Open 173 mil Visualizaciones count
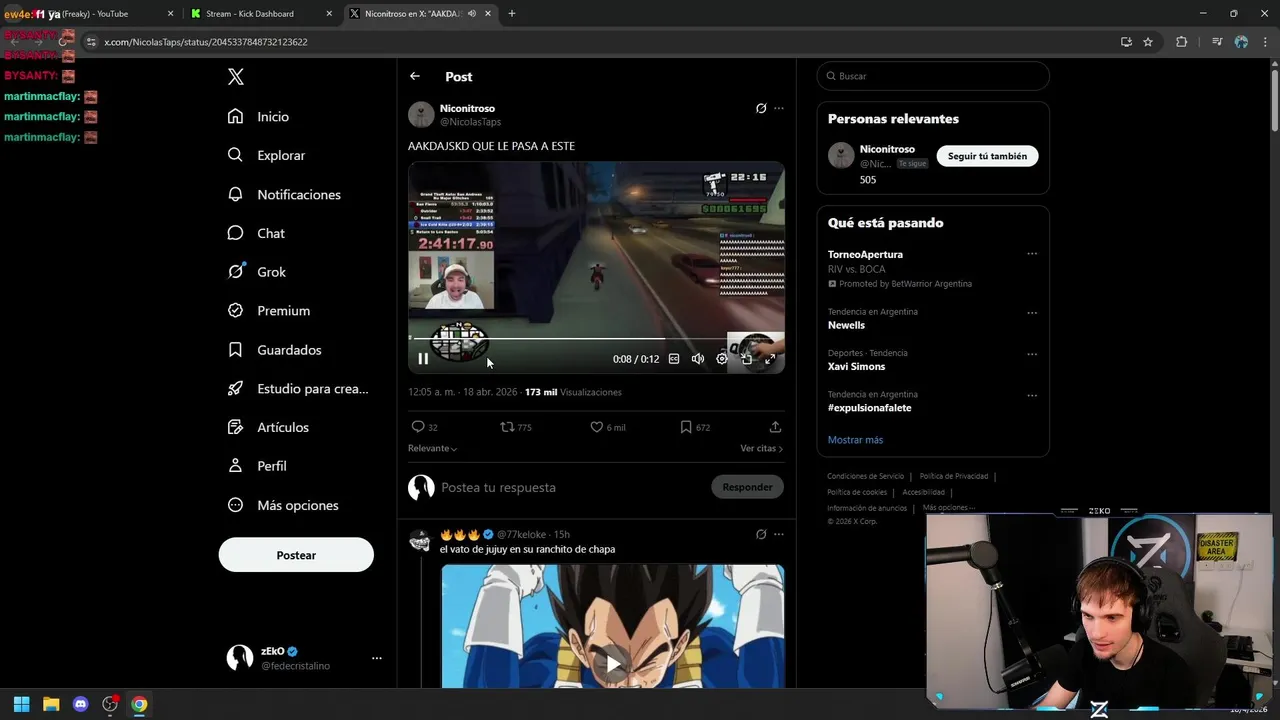Image resolution: width=1280 pixels, height=720 pixels. point(573,392)
